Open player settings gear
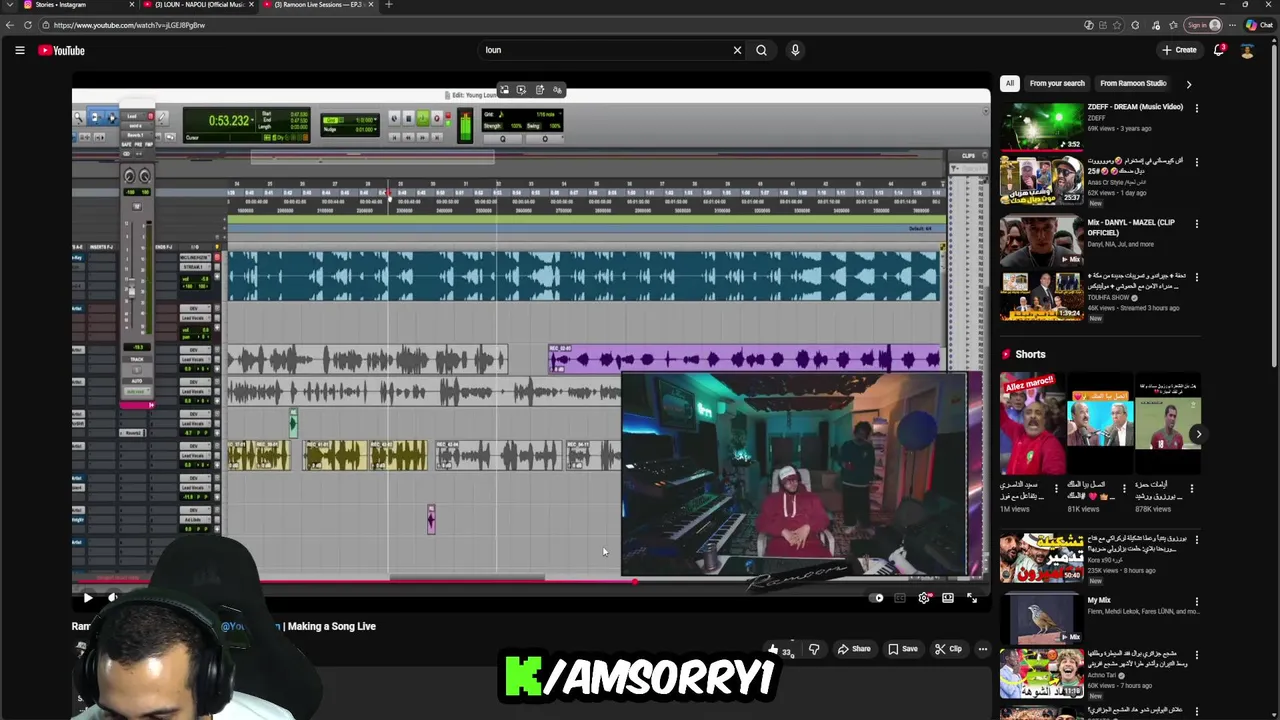The width and height of the screenshot is (1280, 720). [x=924, y=598]
